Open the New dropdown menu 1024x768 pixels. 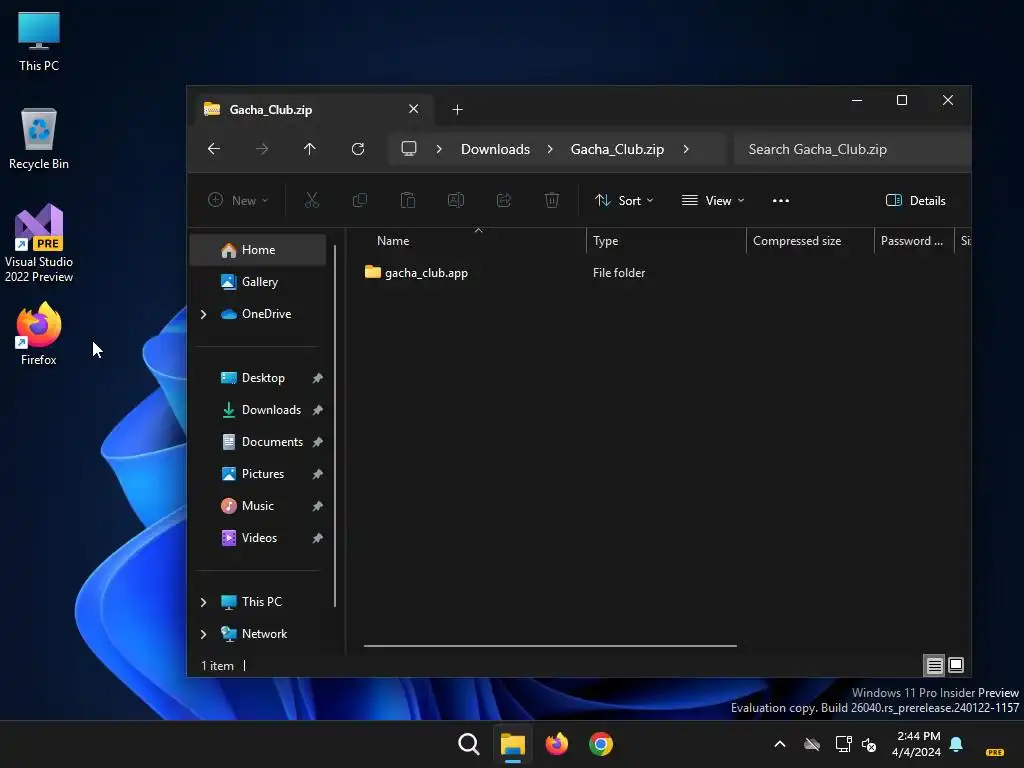(x=238, y=200)
